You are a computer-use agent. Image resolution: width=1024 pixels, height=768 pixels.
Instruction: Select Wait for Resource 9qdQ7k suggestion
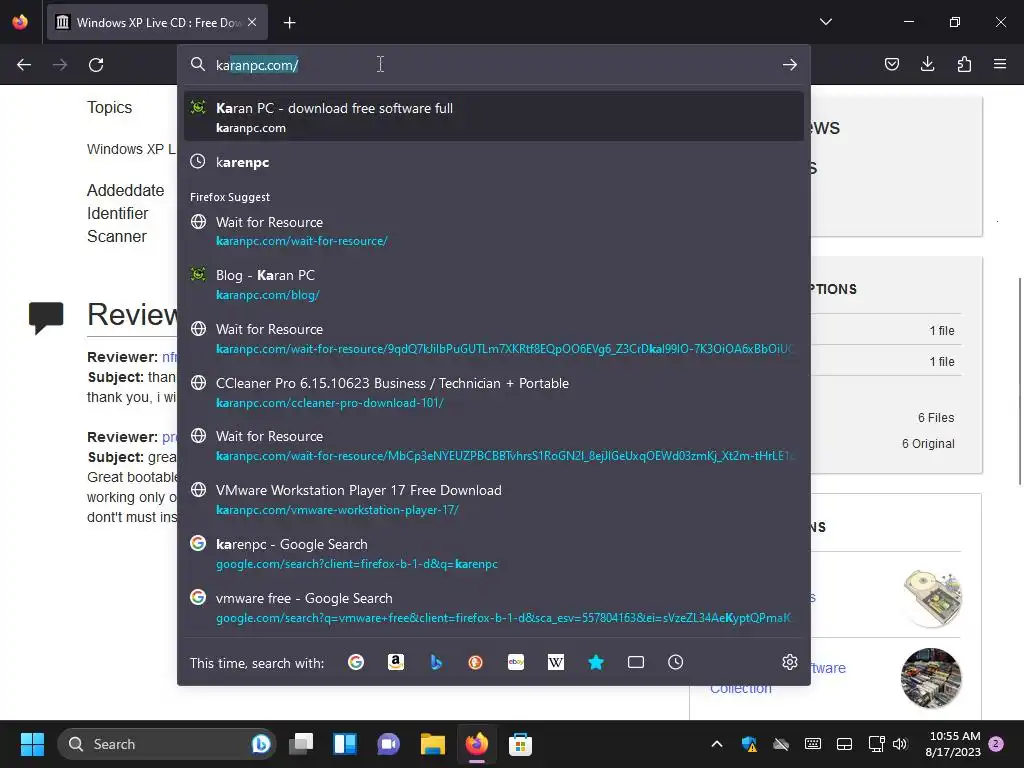(494, 338)
